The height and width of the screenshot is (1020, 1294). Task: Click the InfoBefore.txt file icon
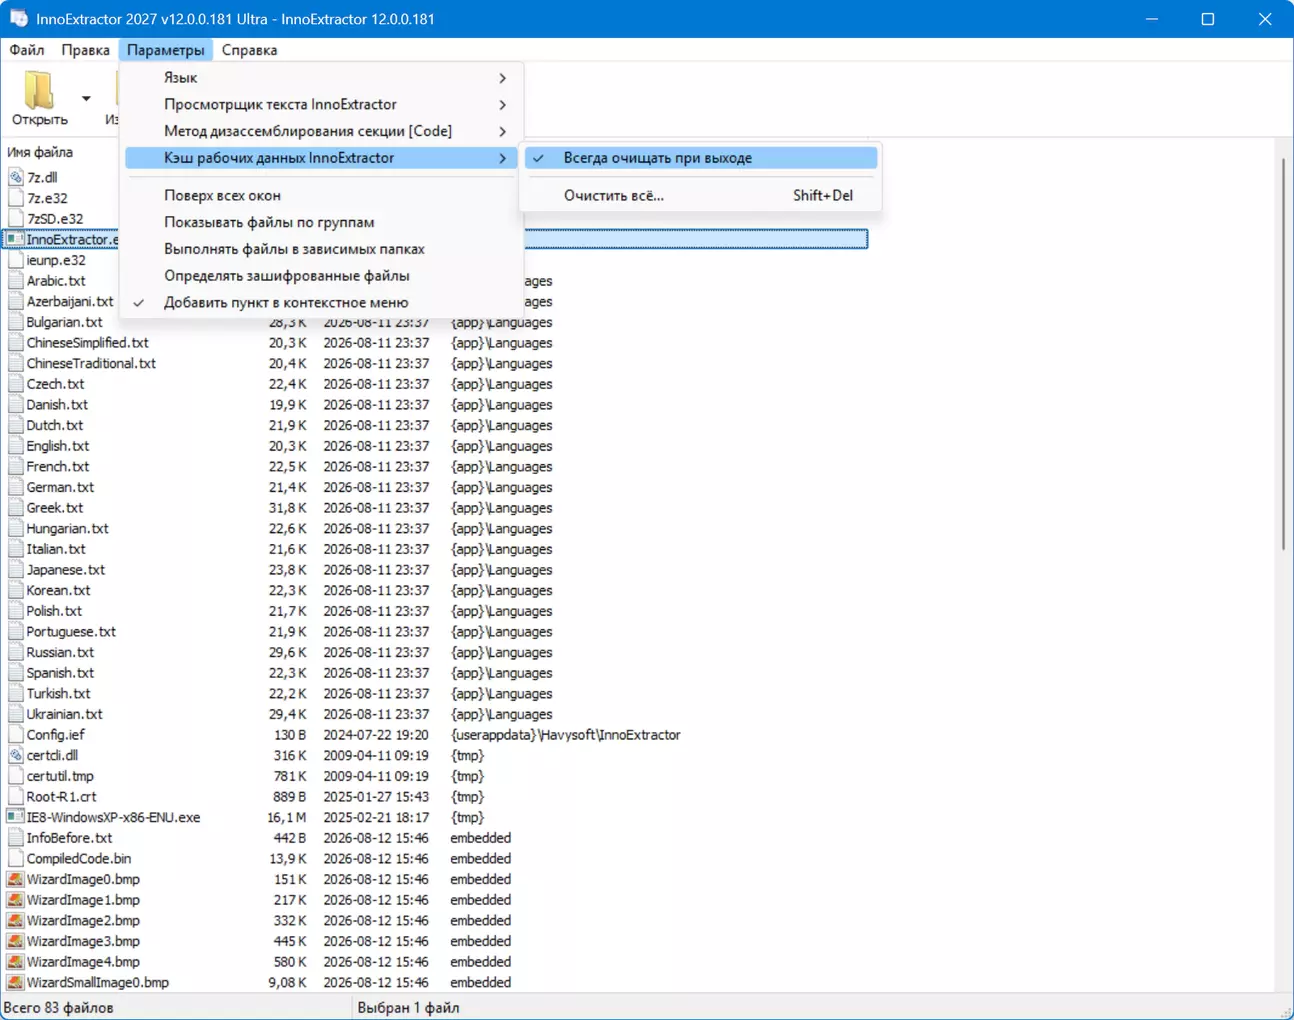click(15, 838)
